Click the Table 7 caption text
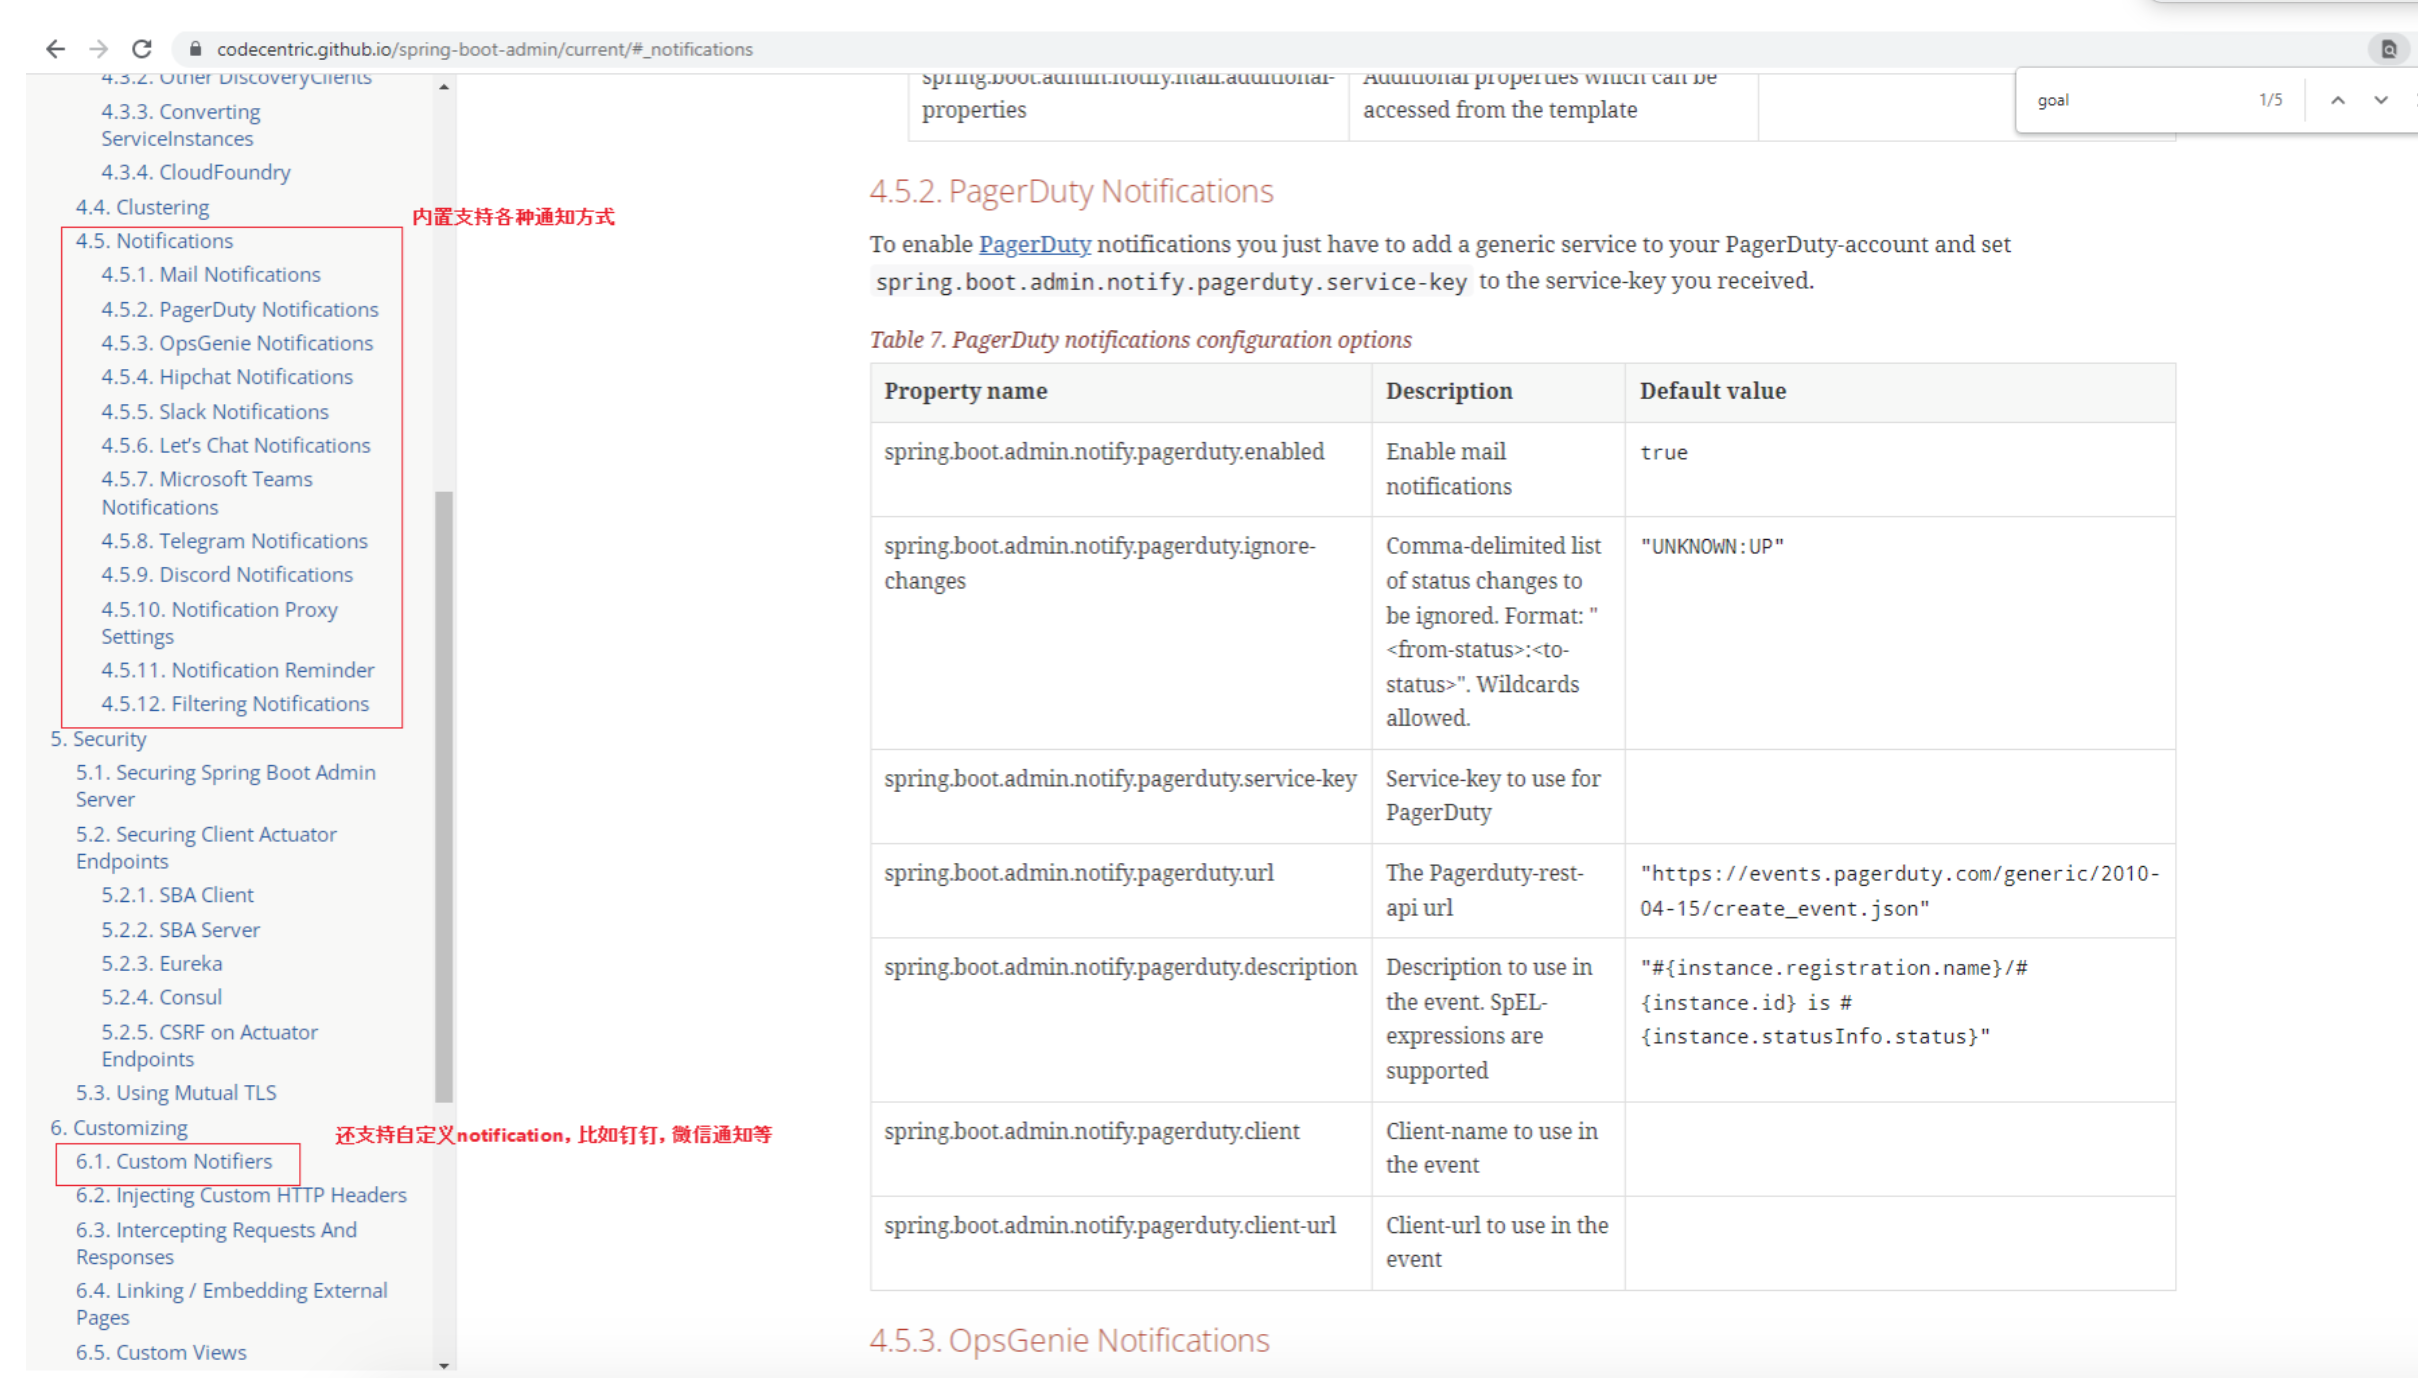This screenshot has width=2418, height=1378. 1140,340
